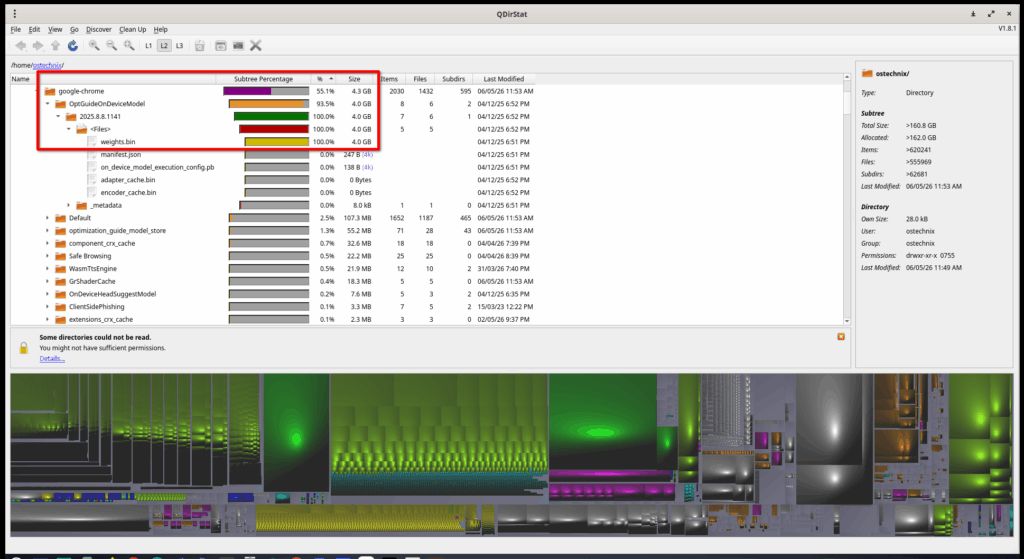
Task: Expand the WasmTtsEngine folder
Action: pos(48,268)
